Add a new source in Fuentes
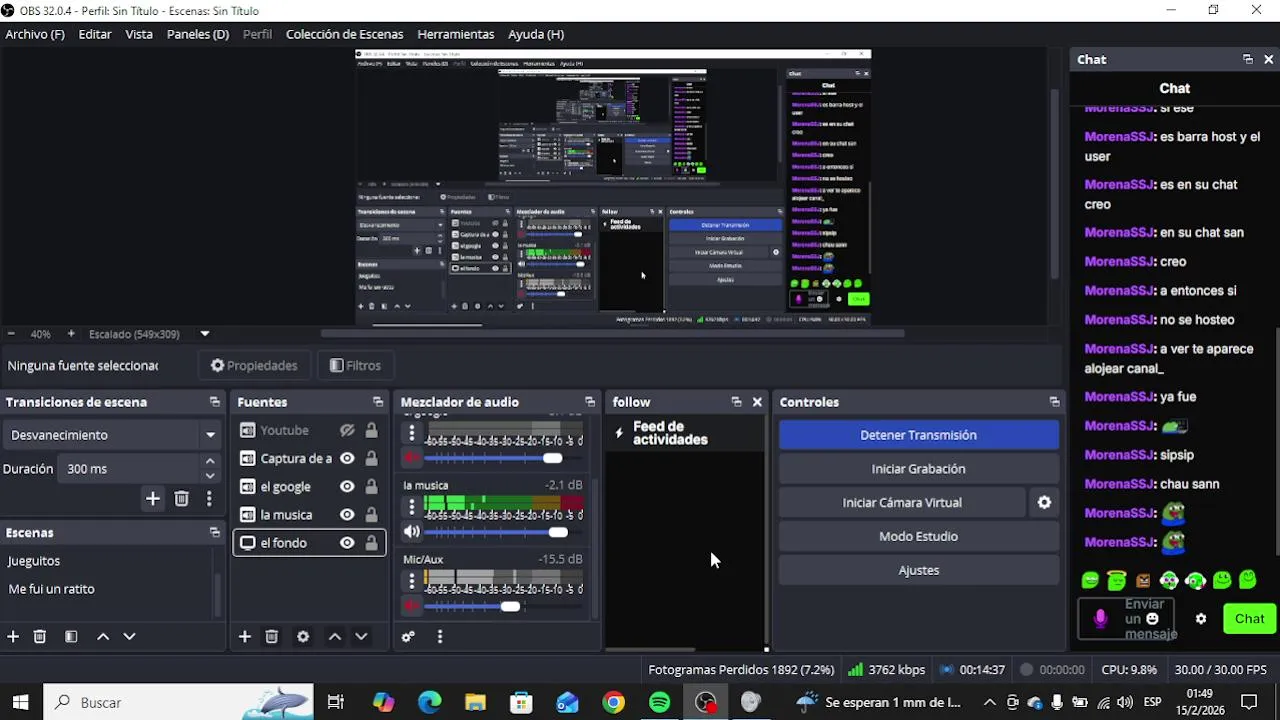 coord(245,636)
